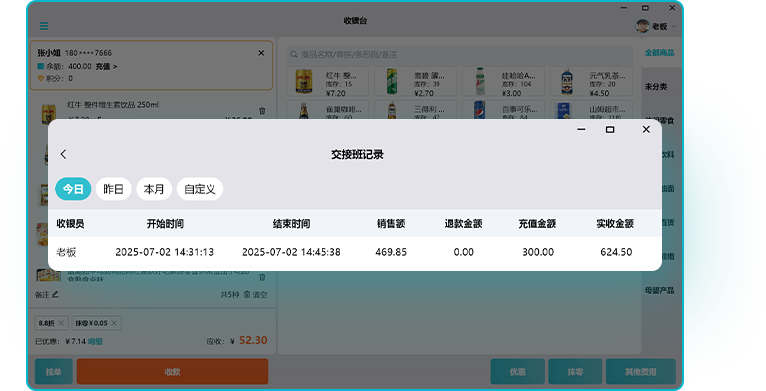Viewport: 766px width, 391px height.
Task: Select the 娃哈哈 product card
Action: 503,82
